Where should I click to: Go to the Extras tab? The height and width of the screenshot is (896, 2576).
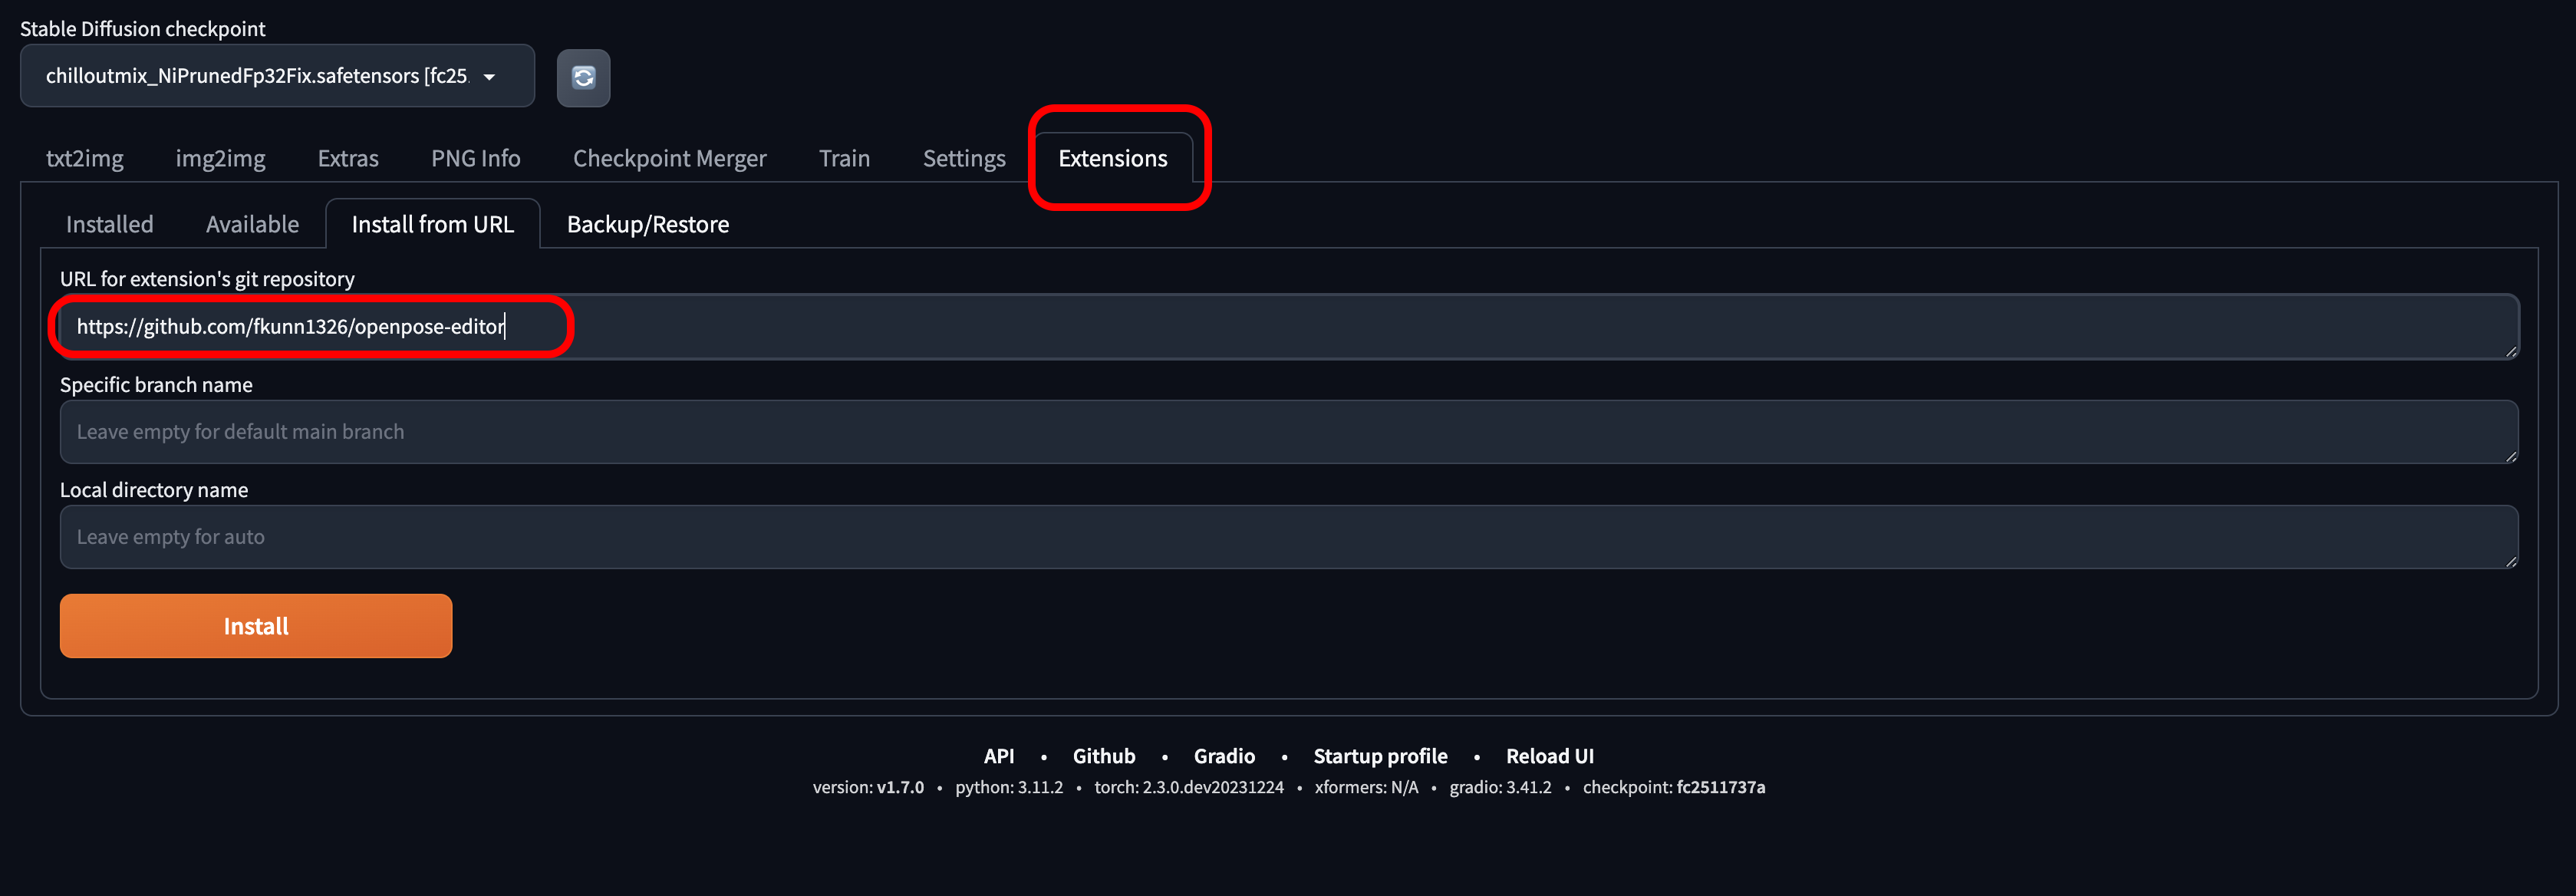tap(347, 158)
